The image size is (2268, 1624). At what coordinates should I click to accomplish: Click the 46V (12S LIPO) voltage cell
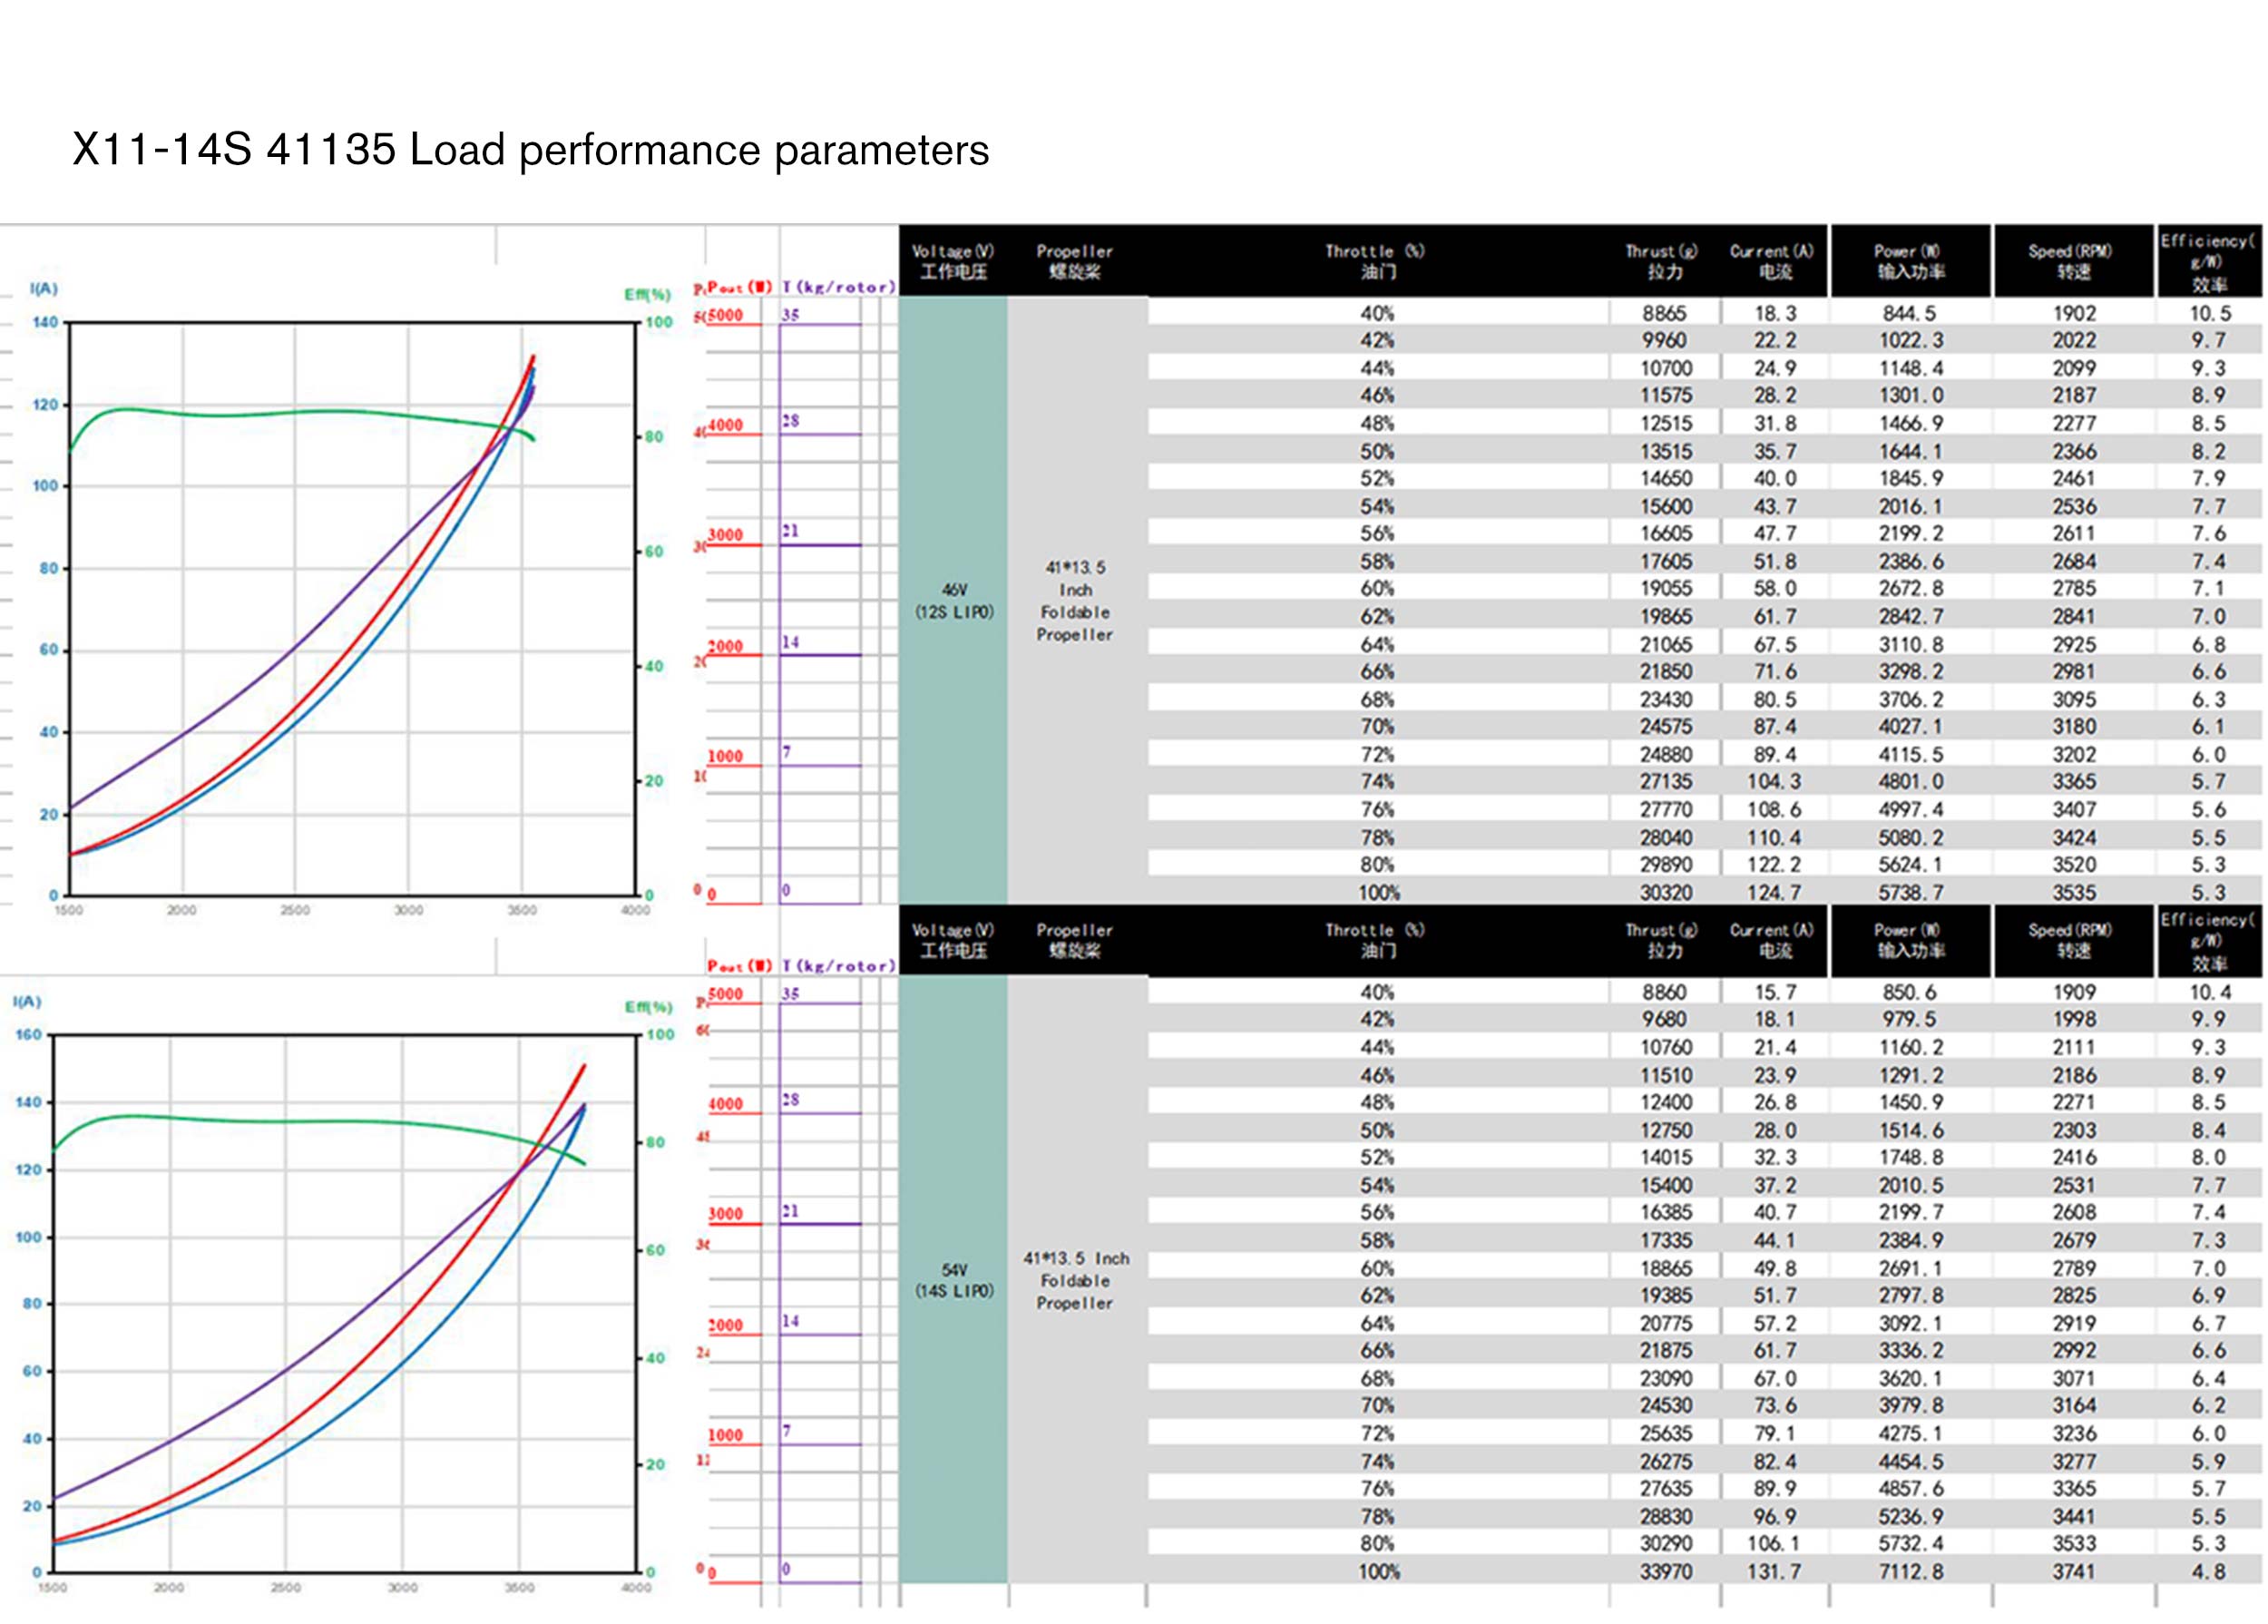[x=954, y=600]
